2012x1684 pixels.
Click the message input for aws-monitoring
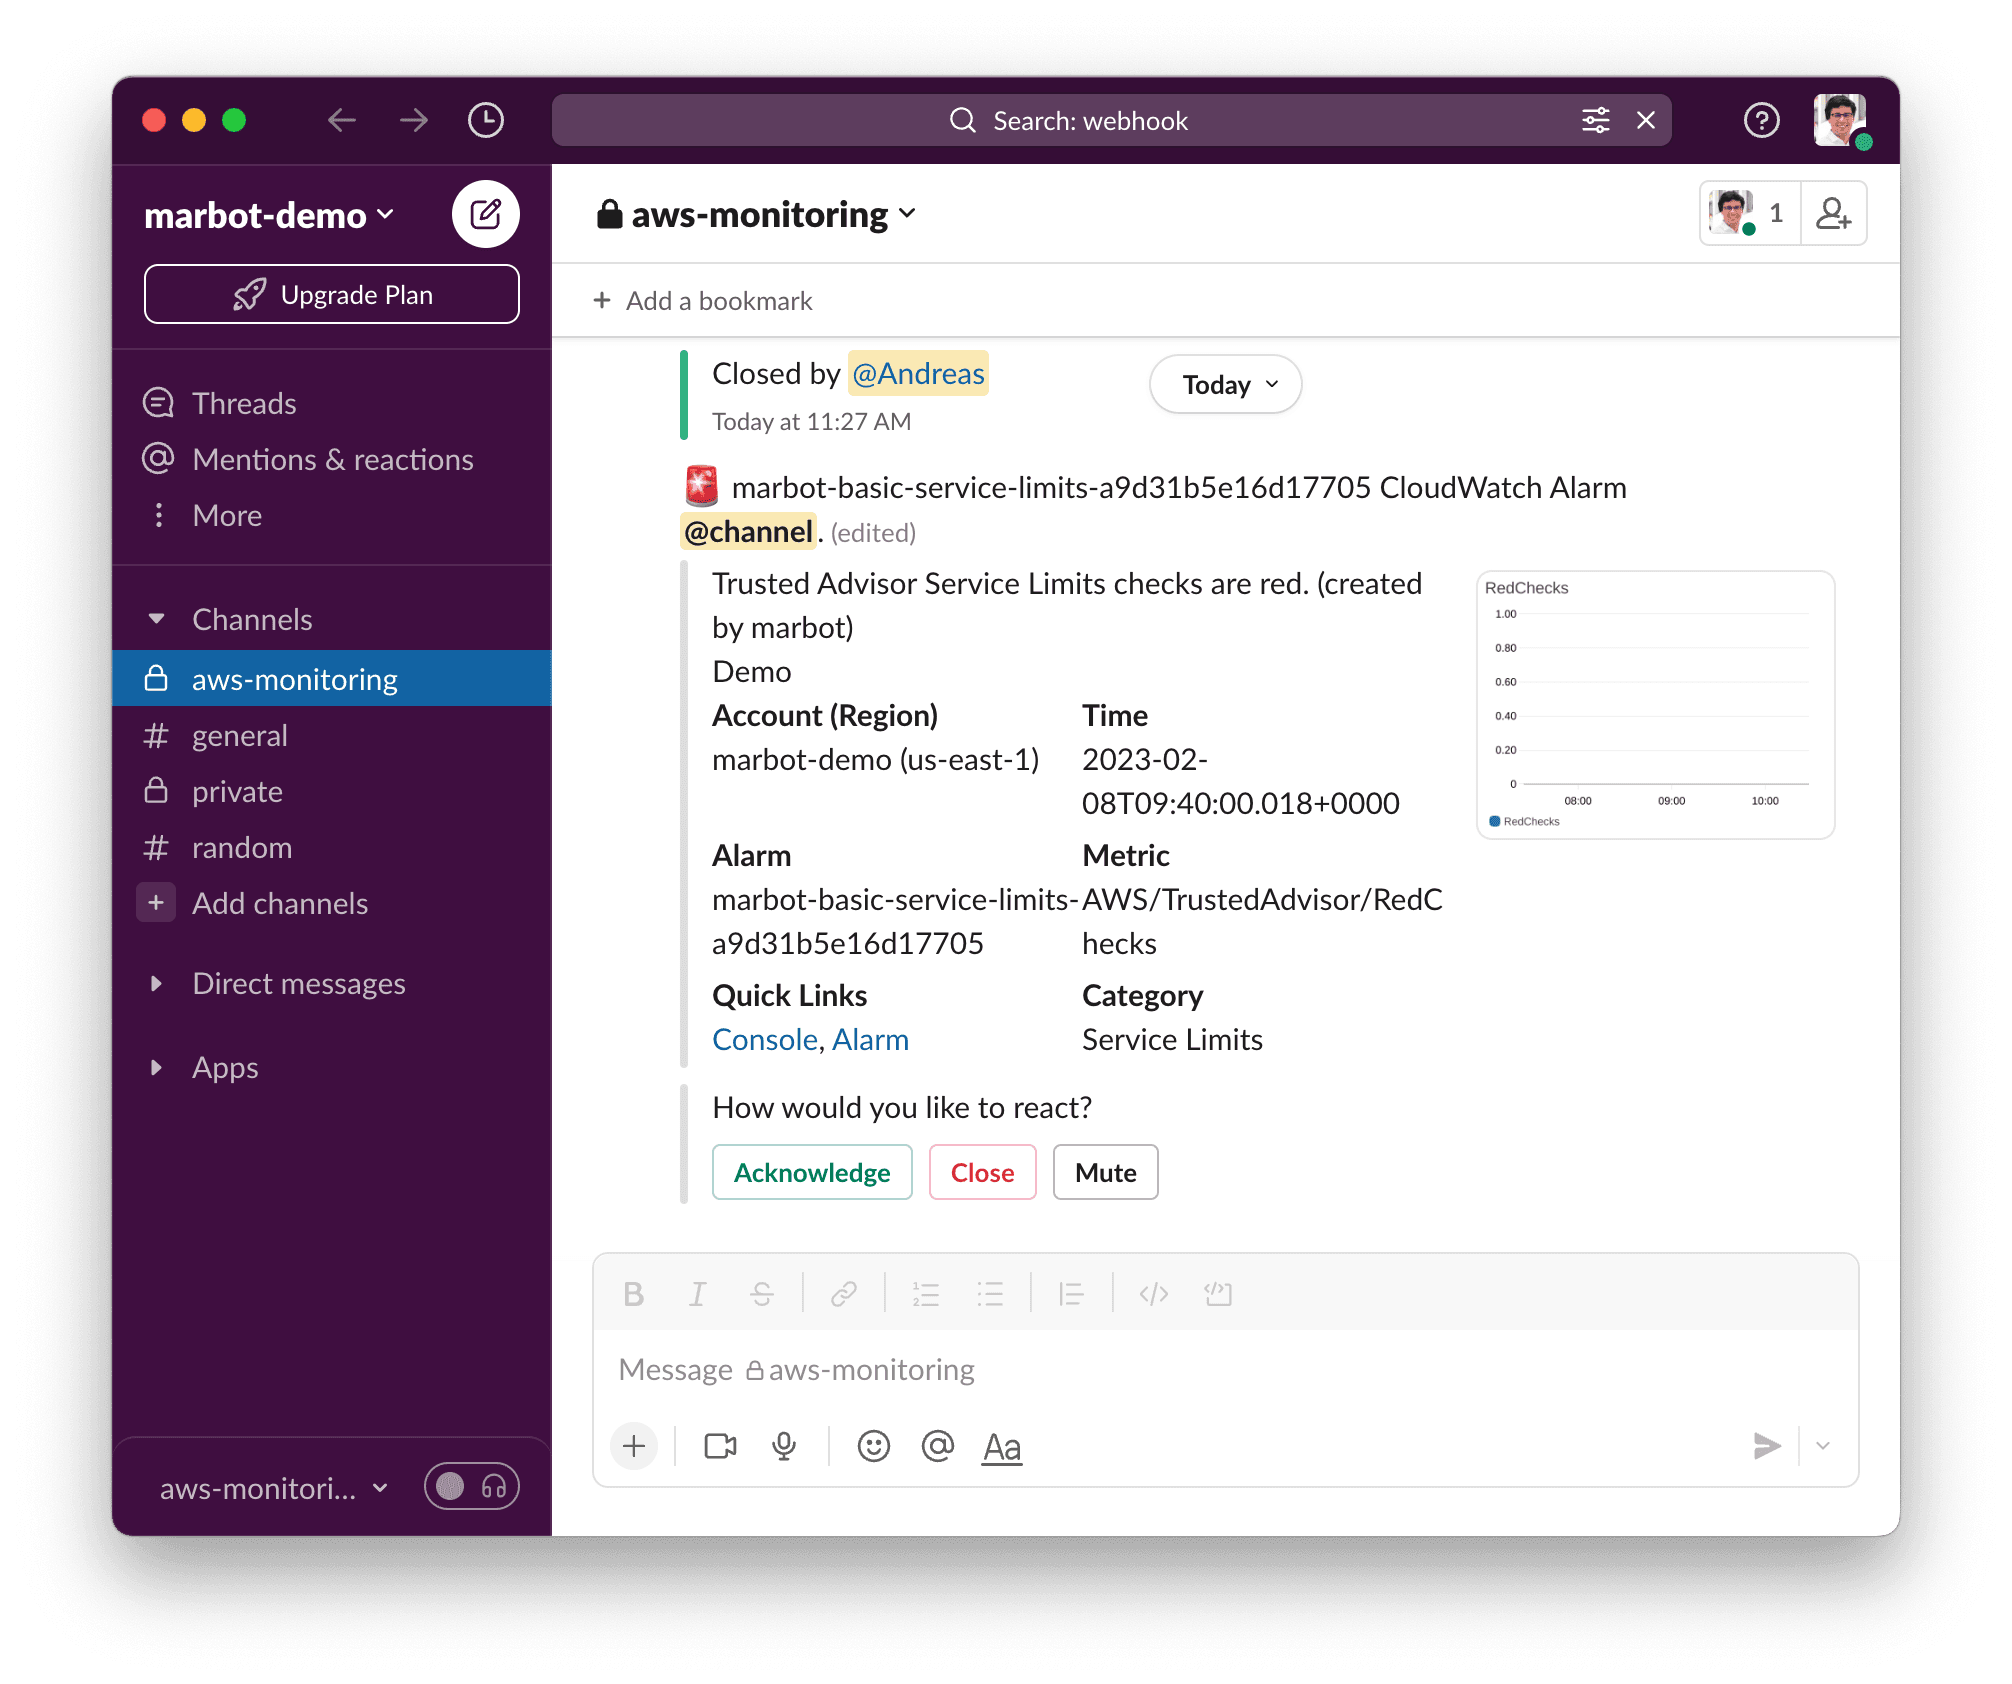[x=1226, y=1369]
